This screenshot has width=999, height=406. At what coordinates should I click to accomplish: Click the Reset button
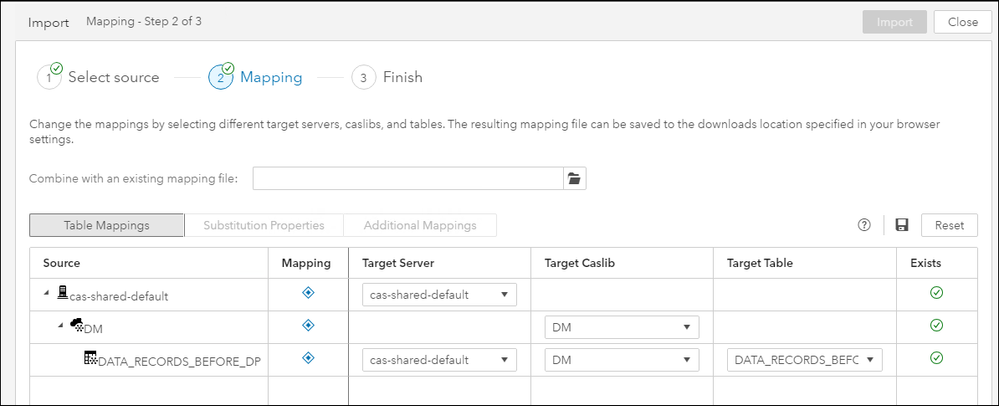(x=949, y=225)
